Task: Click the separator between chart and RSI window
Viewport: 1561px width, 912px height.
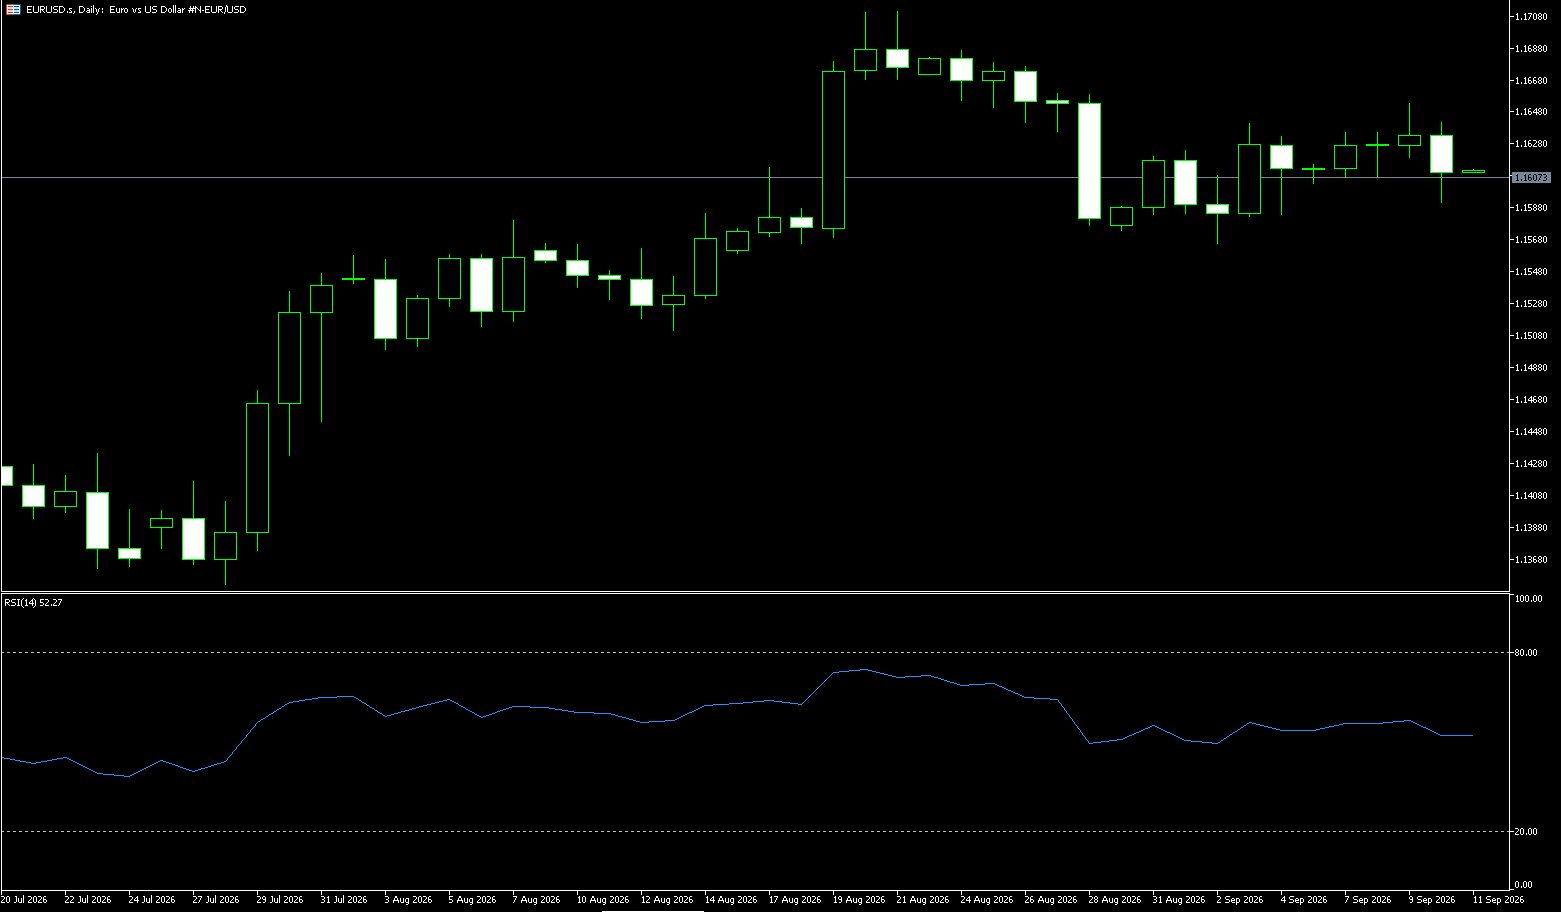Action: click(755, 592)
